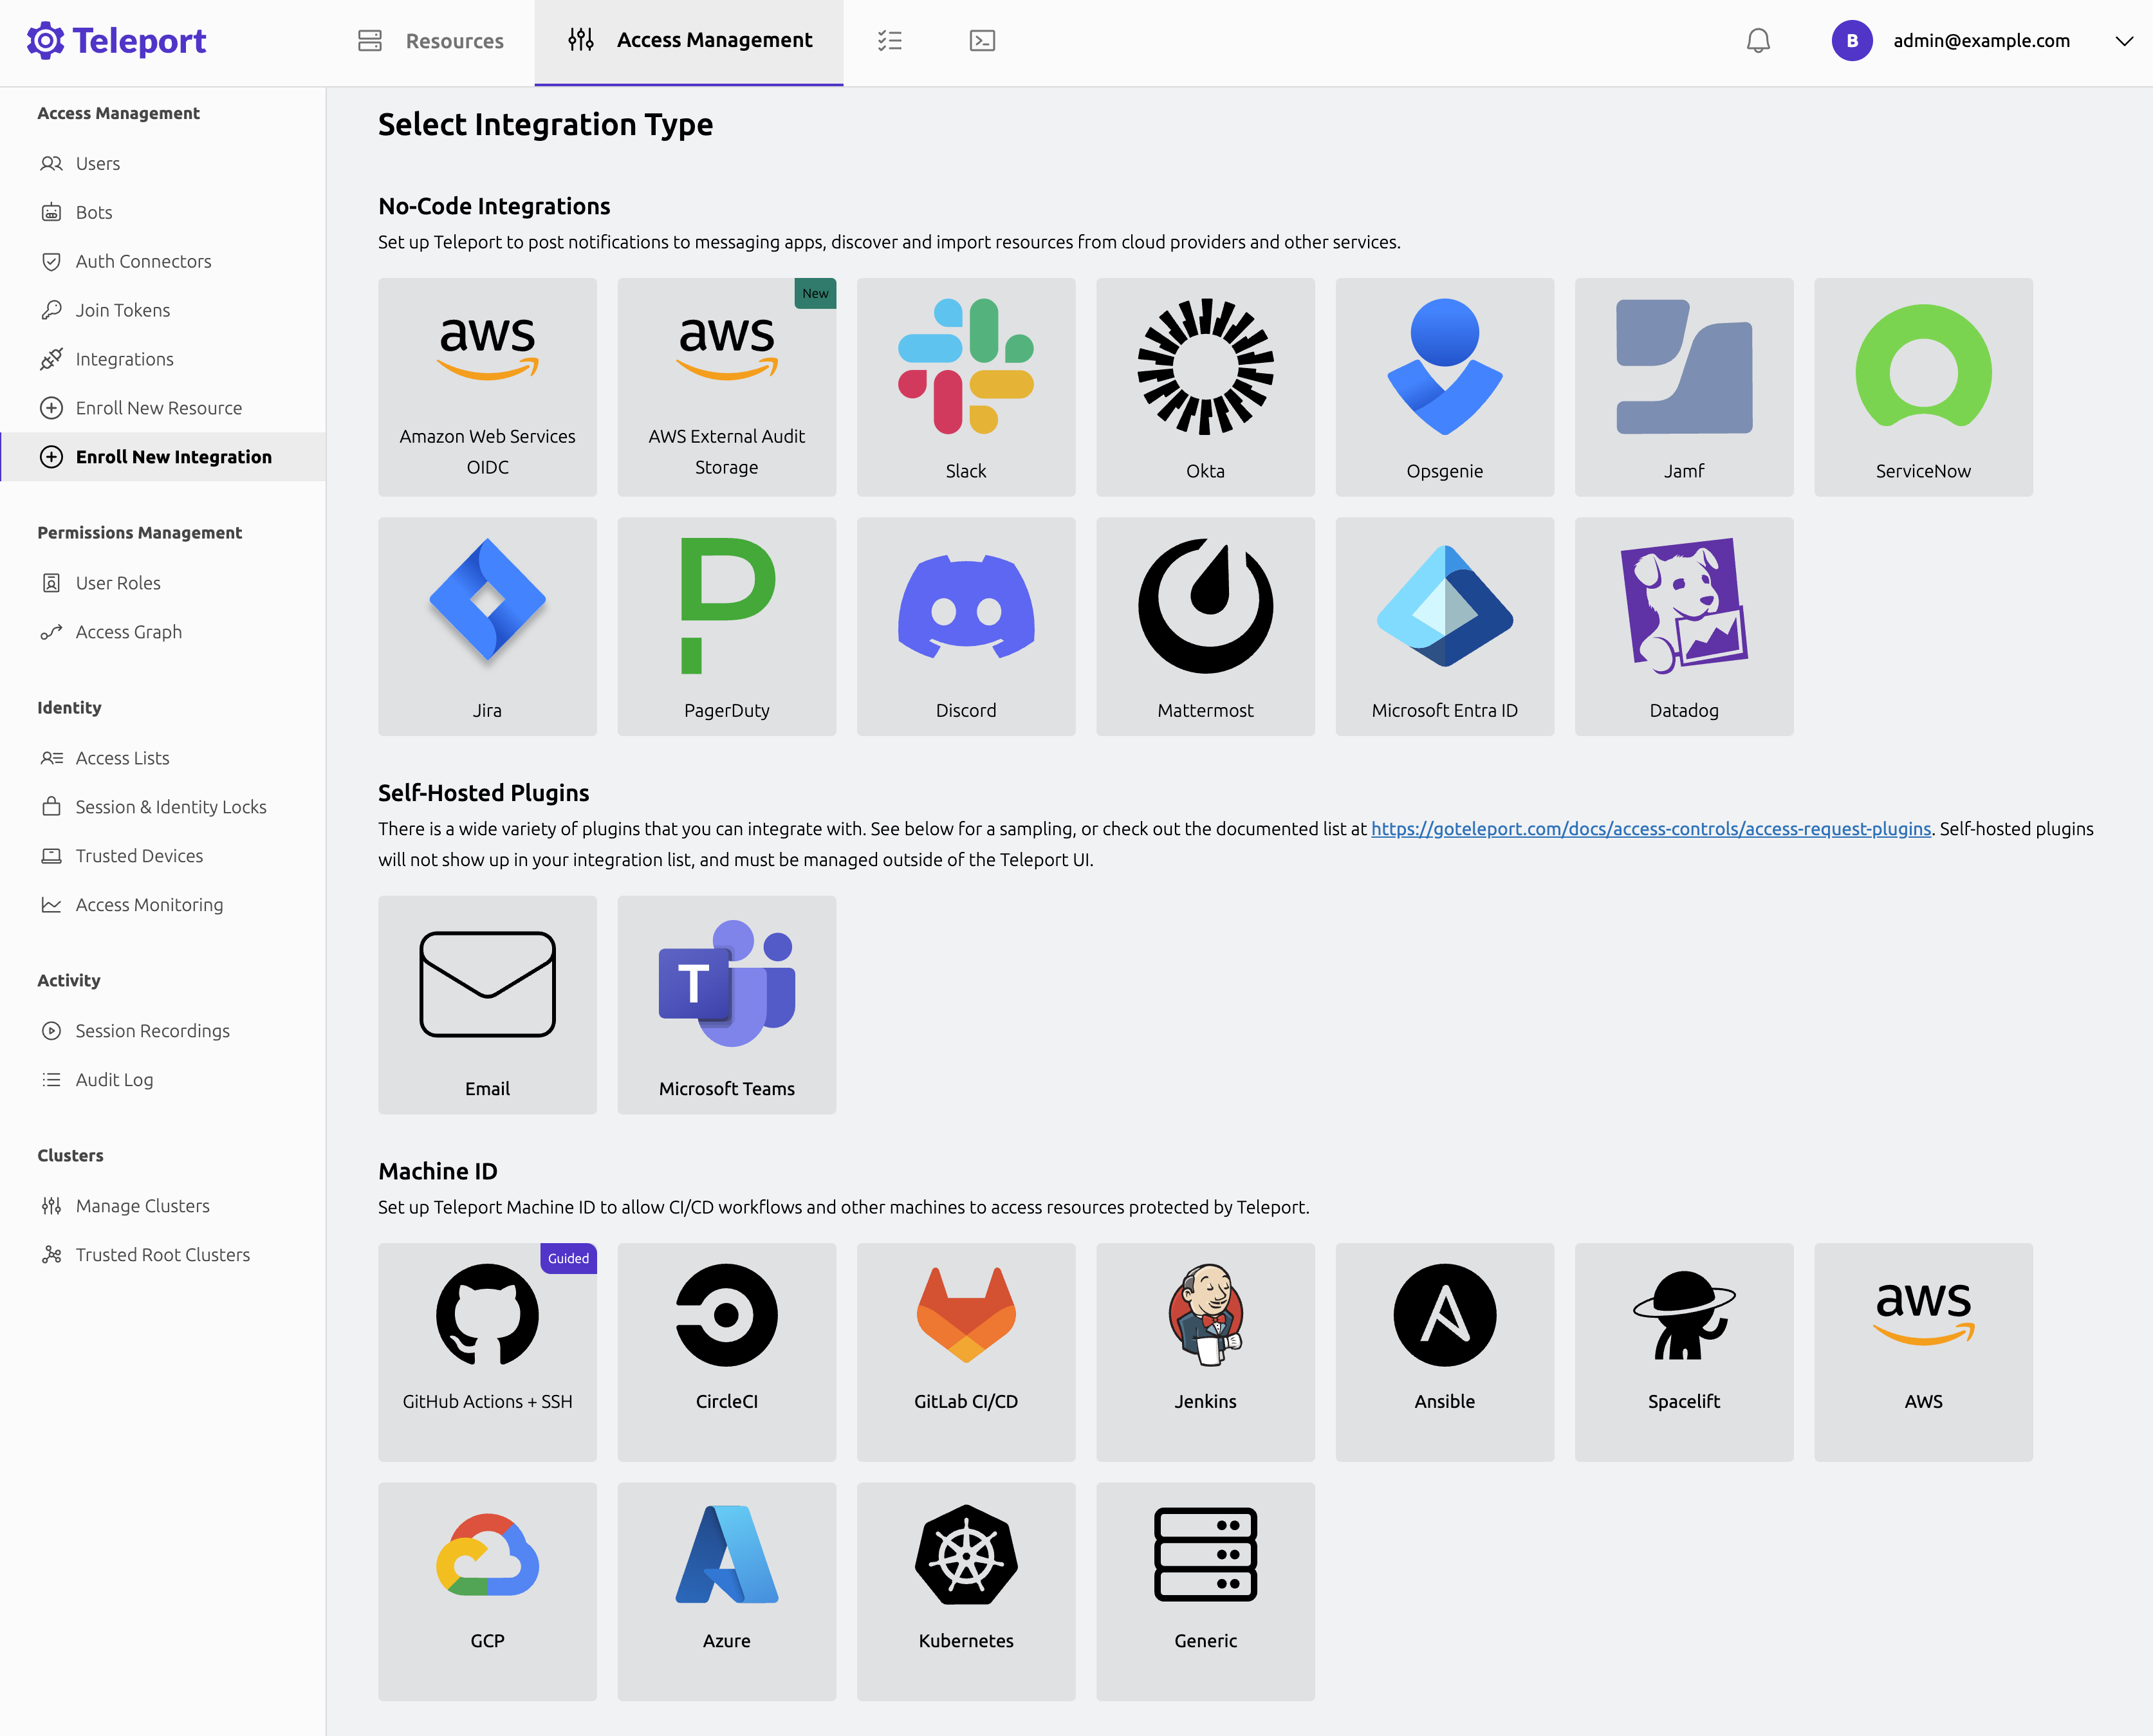
Task: Choose the Kubernetes Machine ID tile
Action: [965, 1590]
